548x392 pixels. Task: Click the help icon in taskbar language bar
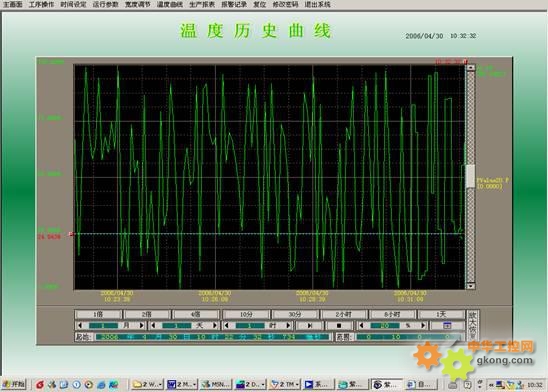[467, 385]
